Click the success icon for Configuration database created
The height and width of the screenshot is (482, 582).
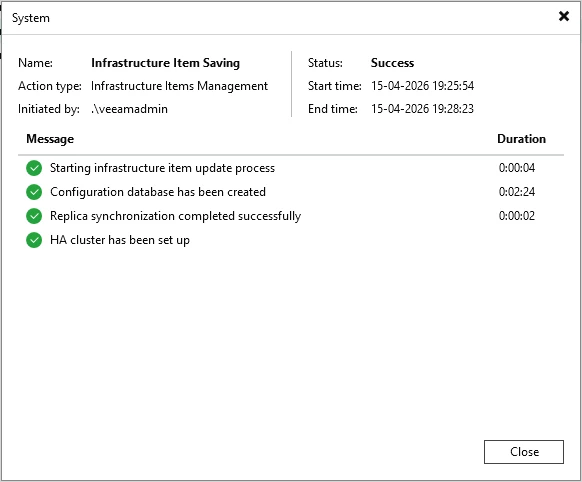click(x=34, y=192)
